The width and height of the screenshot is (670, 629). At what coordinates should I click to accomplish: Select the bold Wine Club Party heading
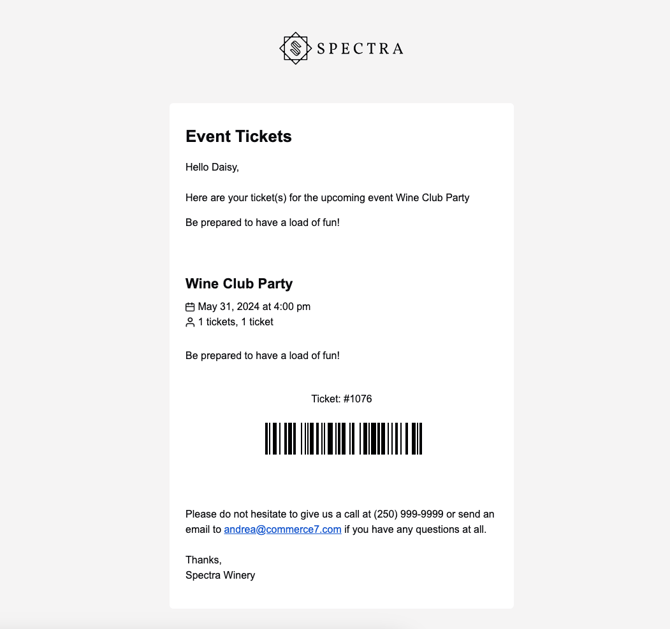tap(239, 284)
